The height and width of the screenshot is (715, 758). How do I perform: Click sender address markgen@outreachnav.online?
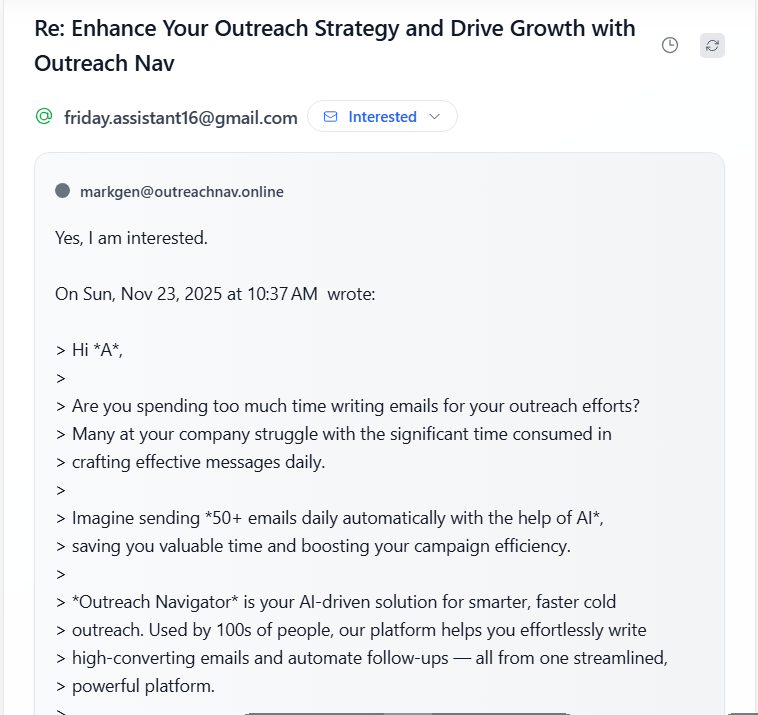(x=182, y=192)
